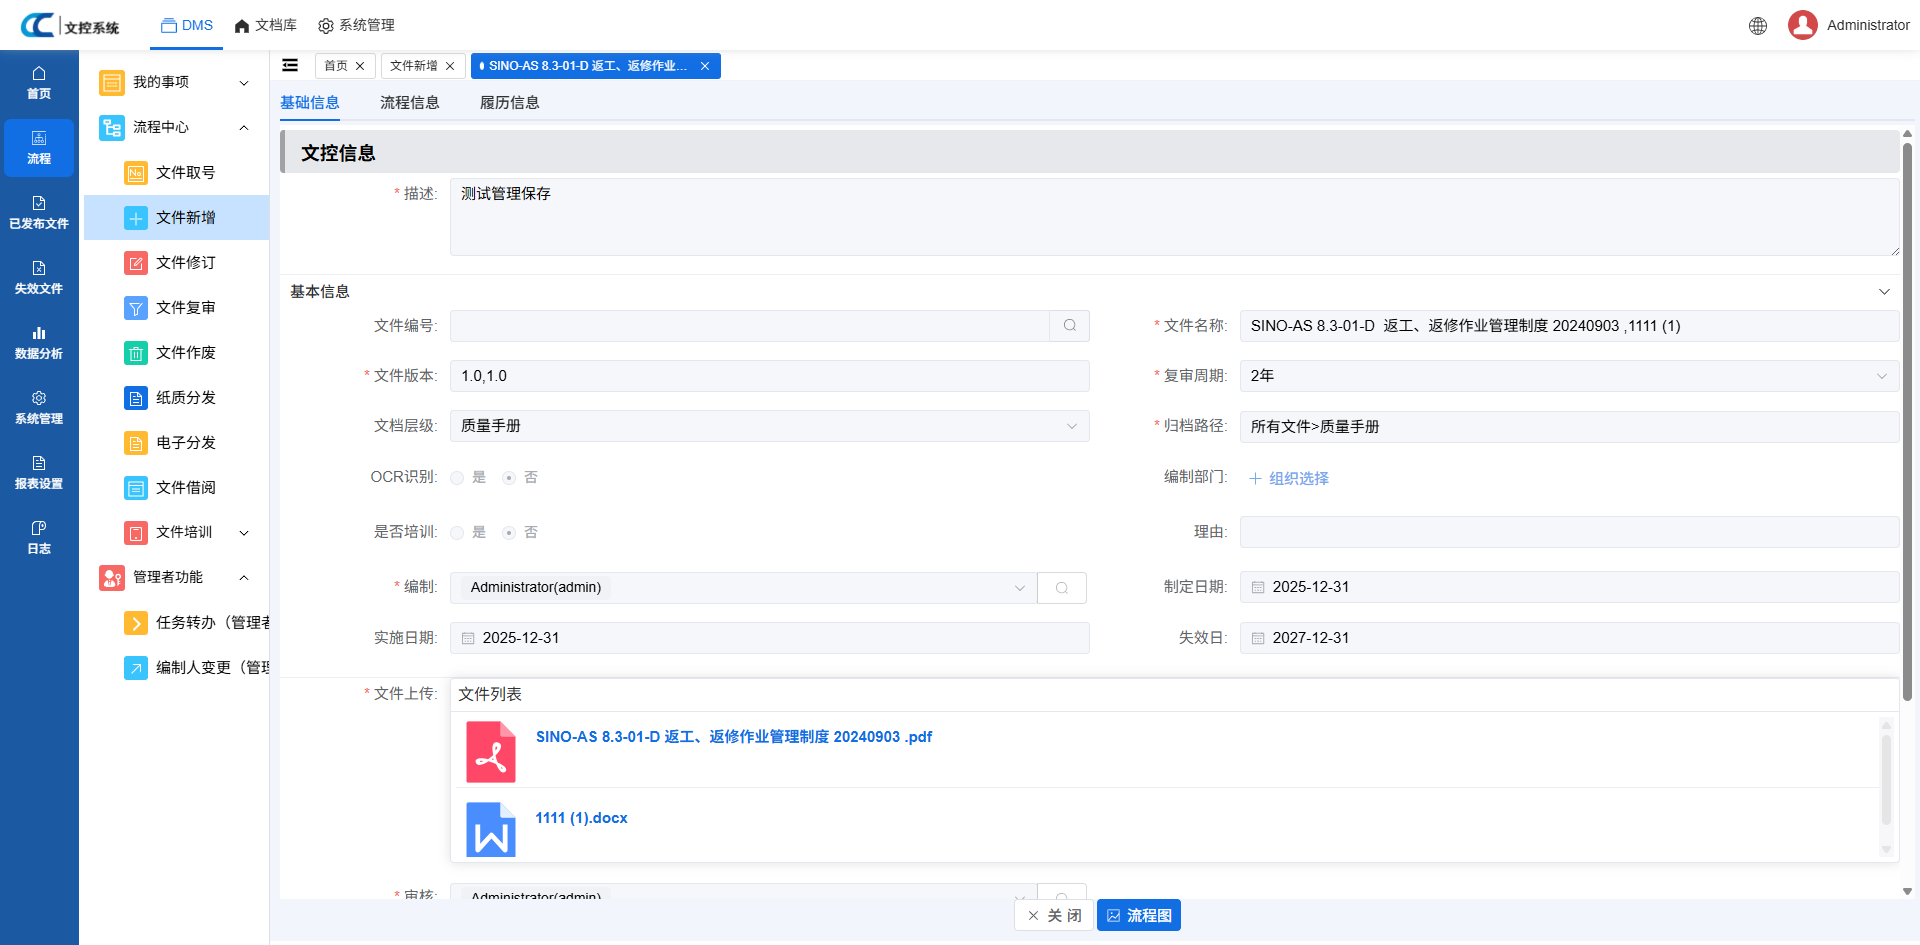Select 是 for 是否培训
The height and width of the screenshot is (945, 1920).
pos(458,532)
